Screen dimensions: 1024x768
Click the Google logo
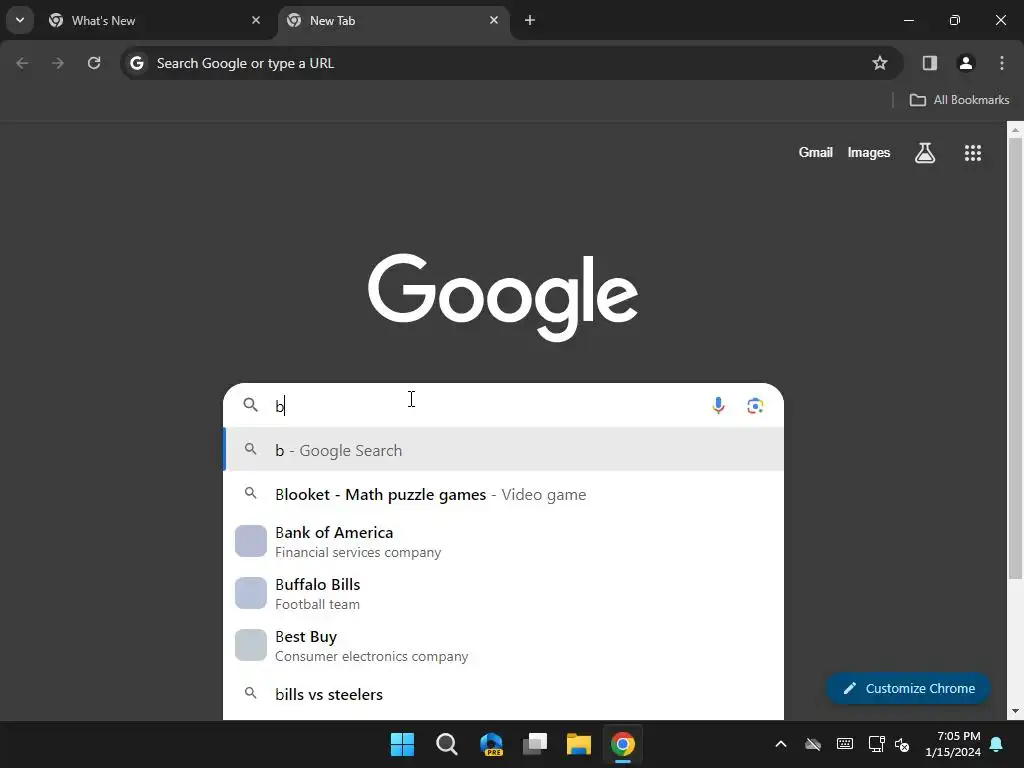tap(503, 297)
